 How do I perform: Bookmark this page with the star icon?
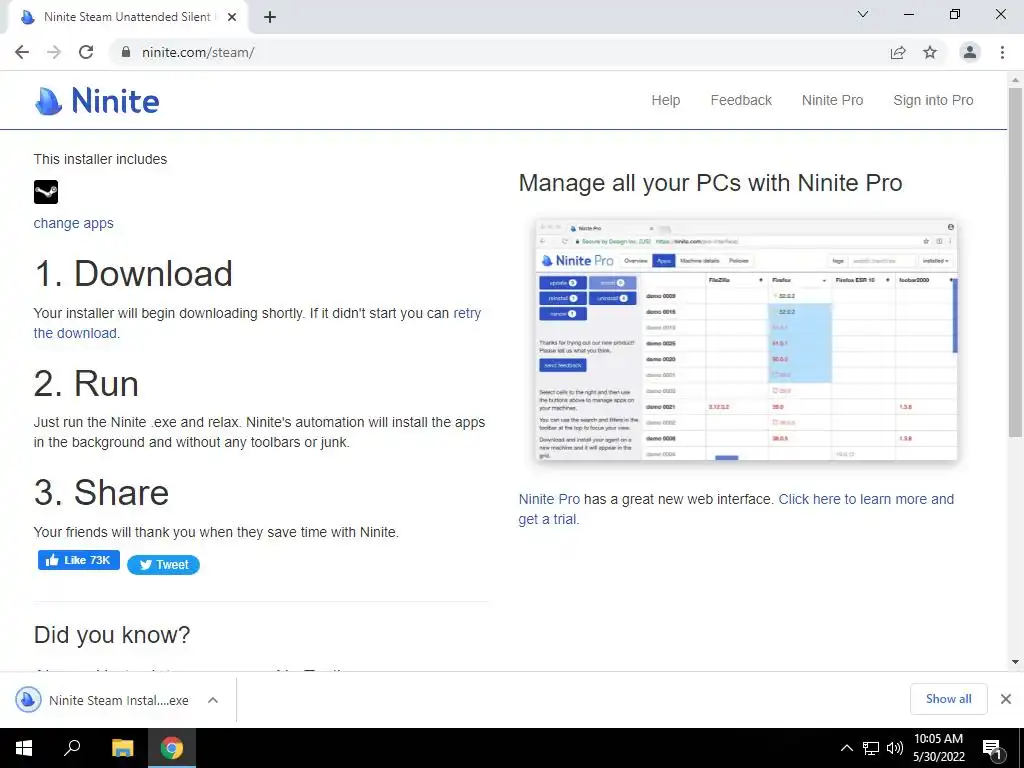pyautogui.click(x=930, y=52)
